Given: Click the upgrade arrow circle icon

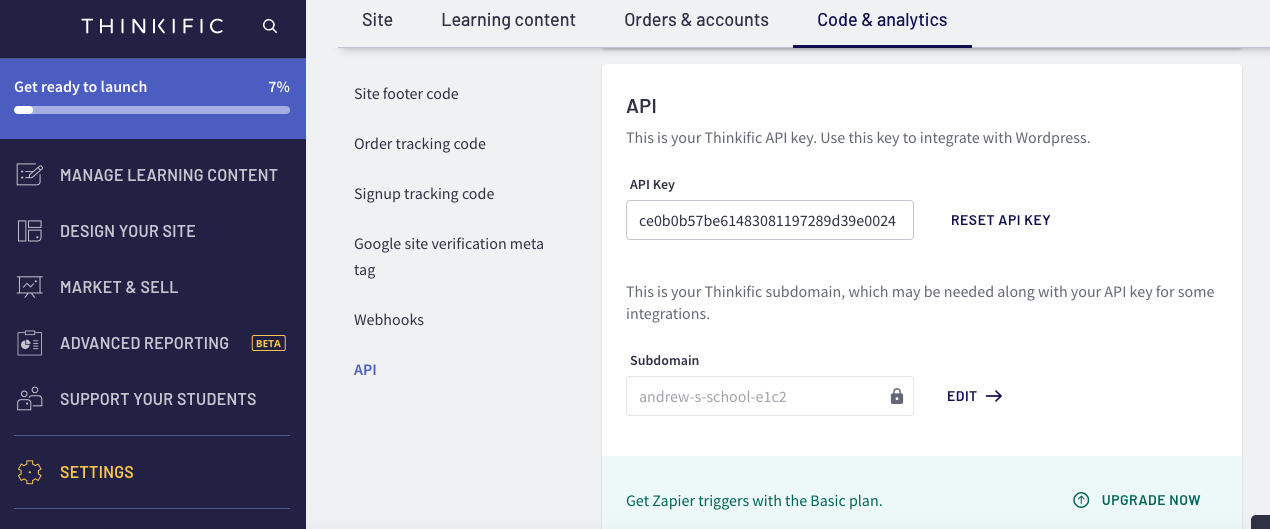Looking at the screenshot, I should (1081, 500).
